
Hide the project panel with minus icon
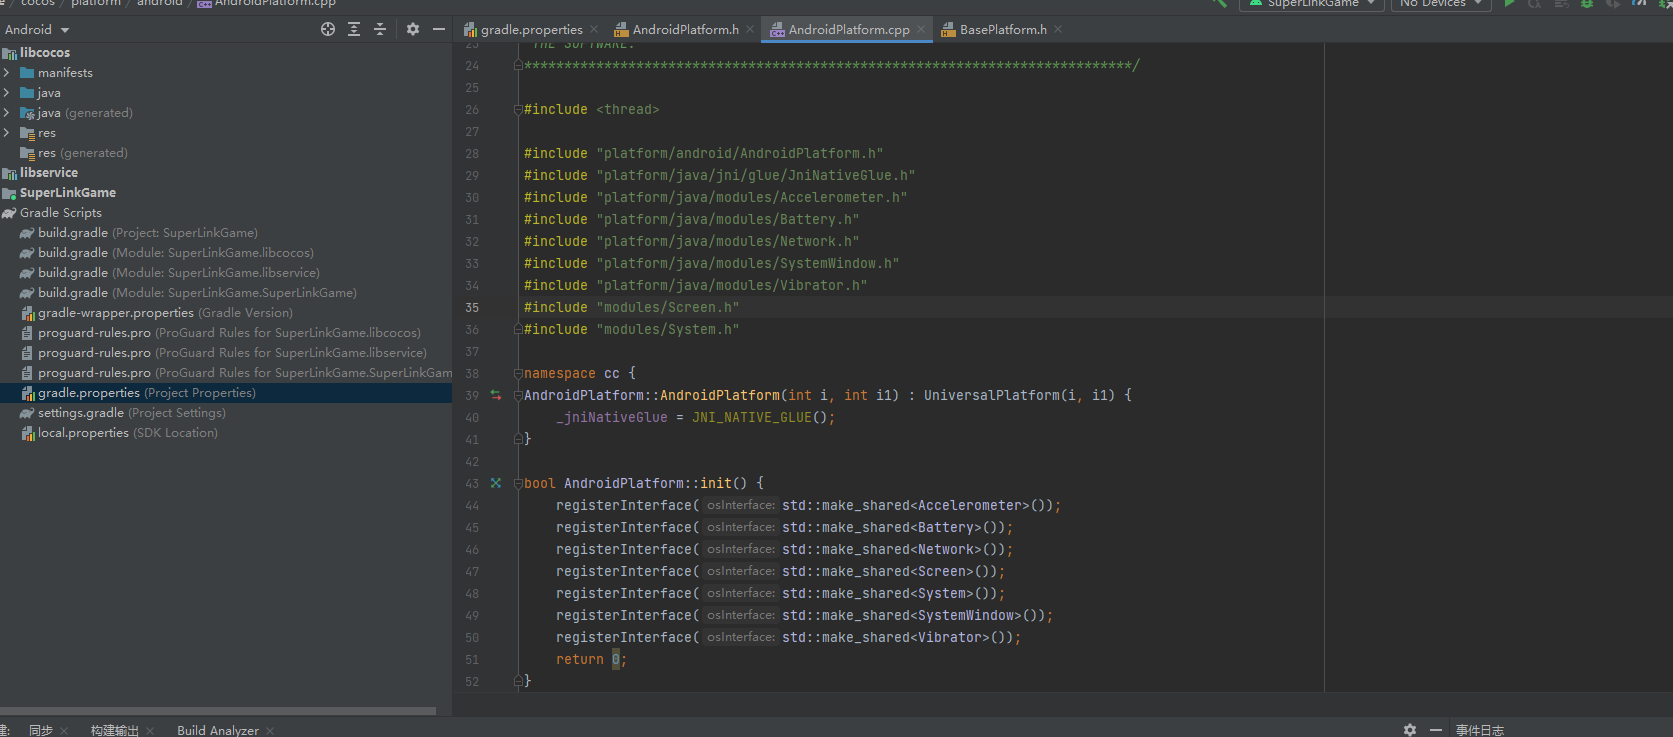pos(438,29)
